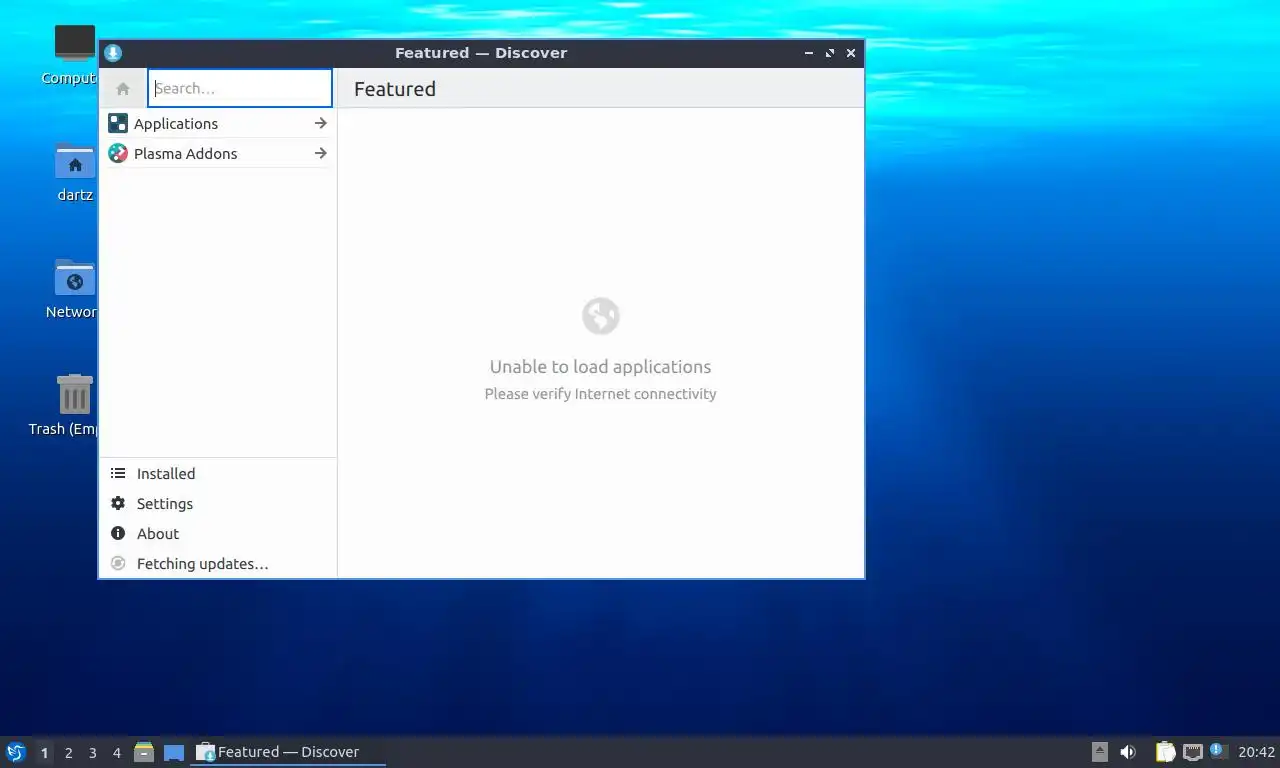Open the Lubuntu start menu
This screenshot has width=1280, height=768.
click(15, 752)
